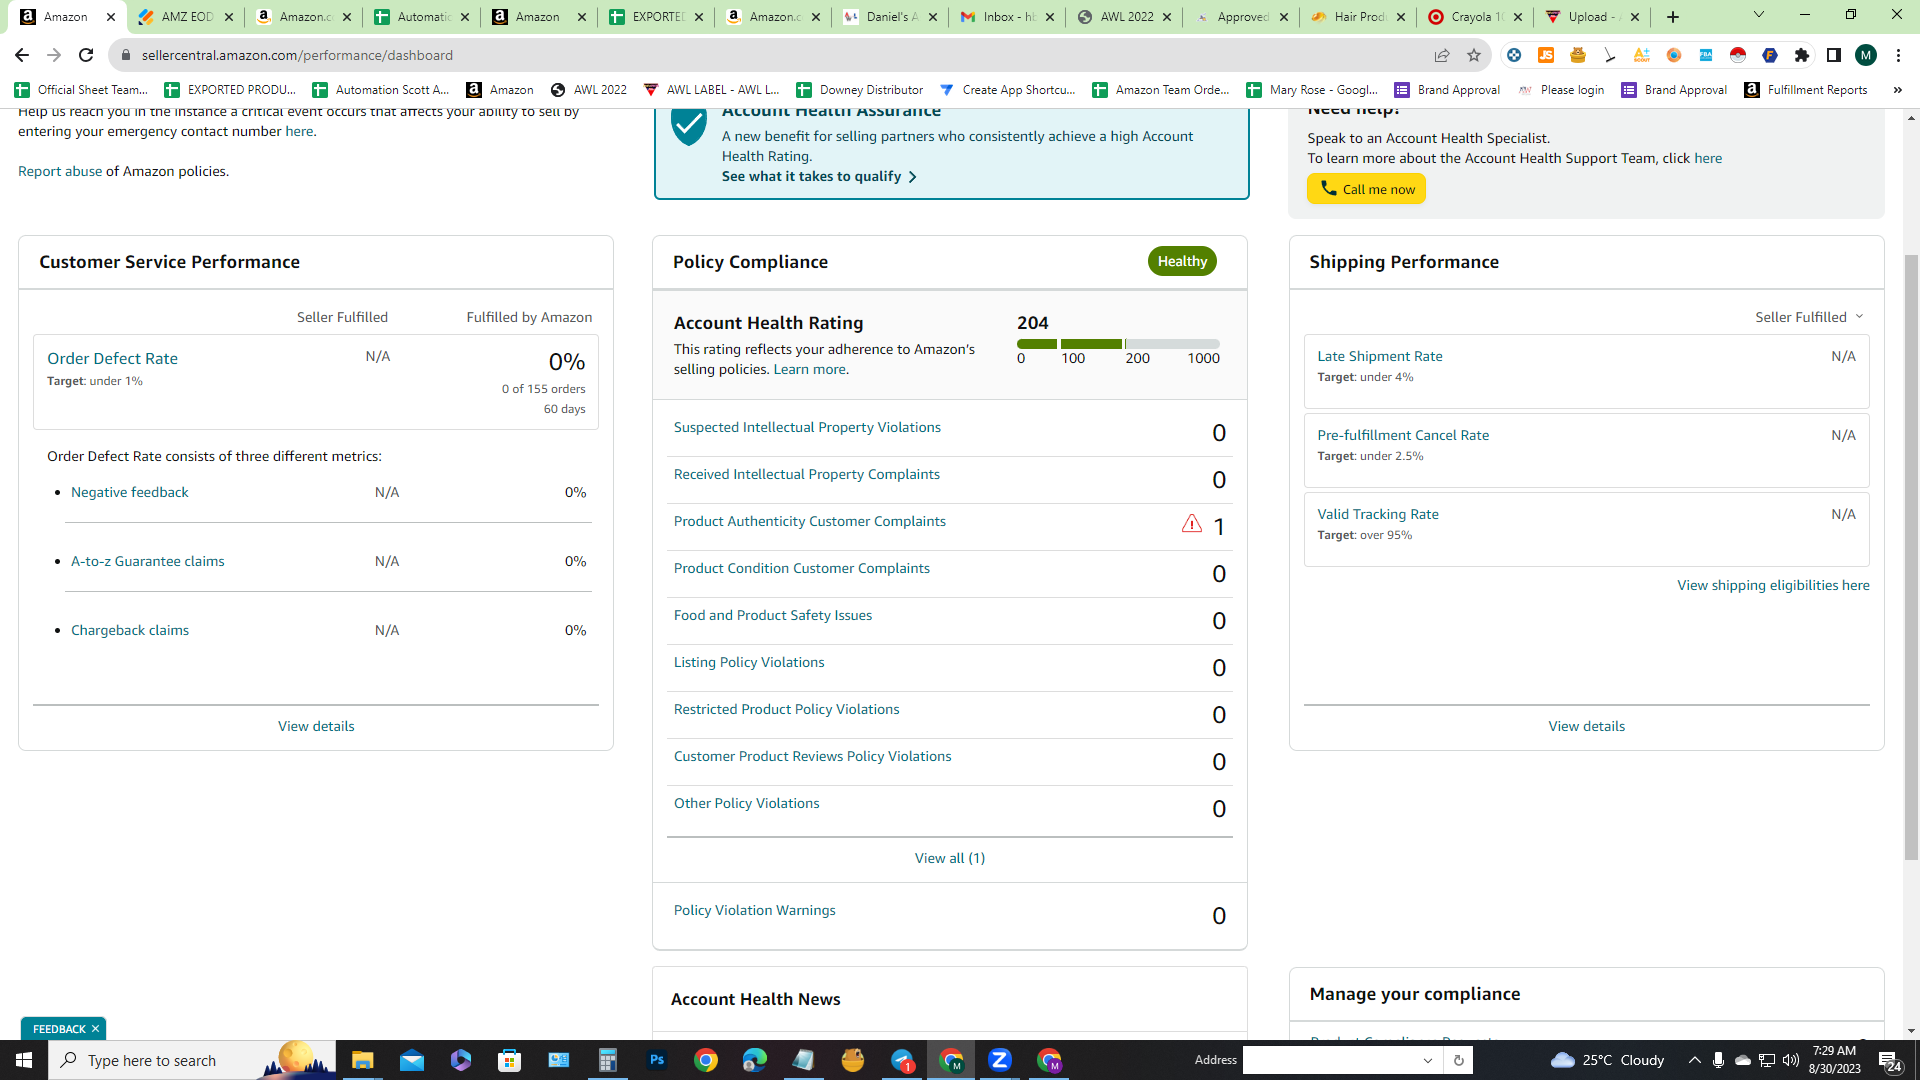Image resolution: width=1920 pixels, height=1080 pixels.
Task: Click the volume icon in the system tray
Action: 1790,1060
